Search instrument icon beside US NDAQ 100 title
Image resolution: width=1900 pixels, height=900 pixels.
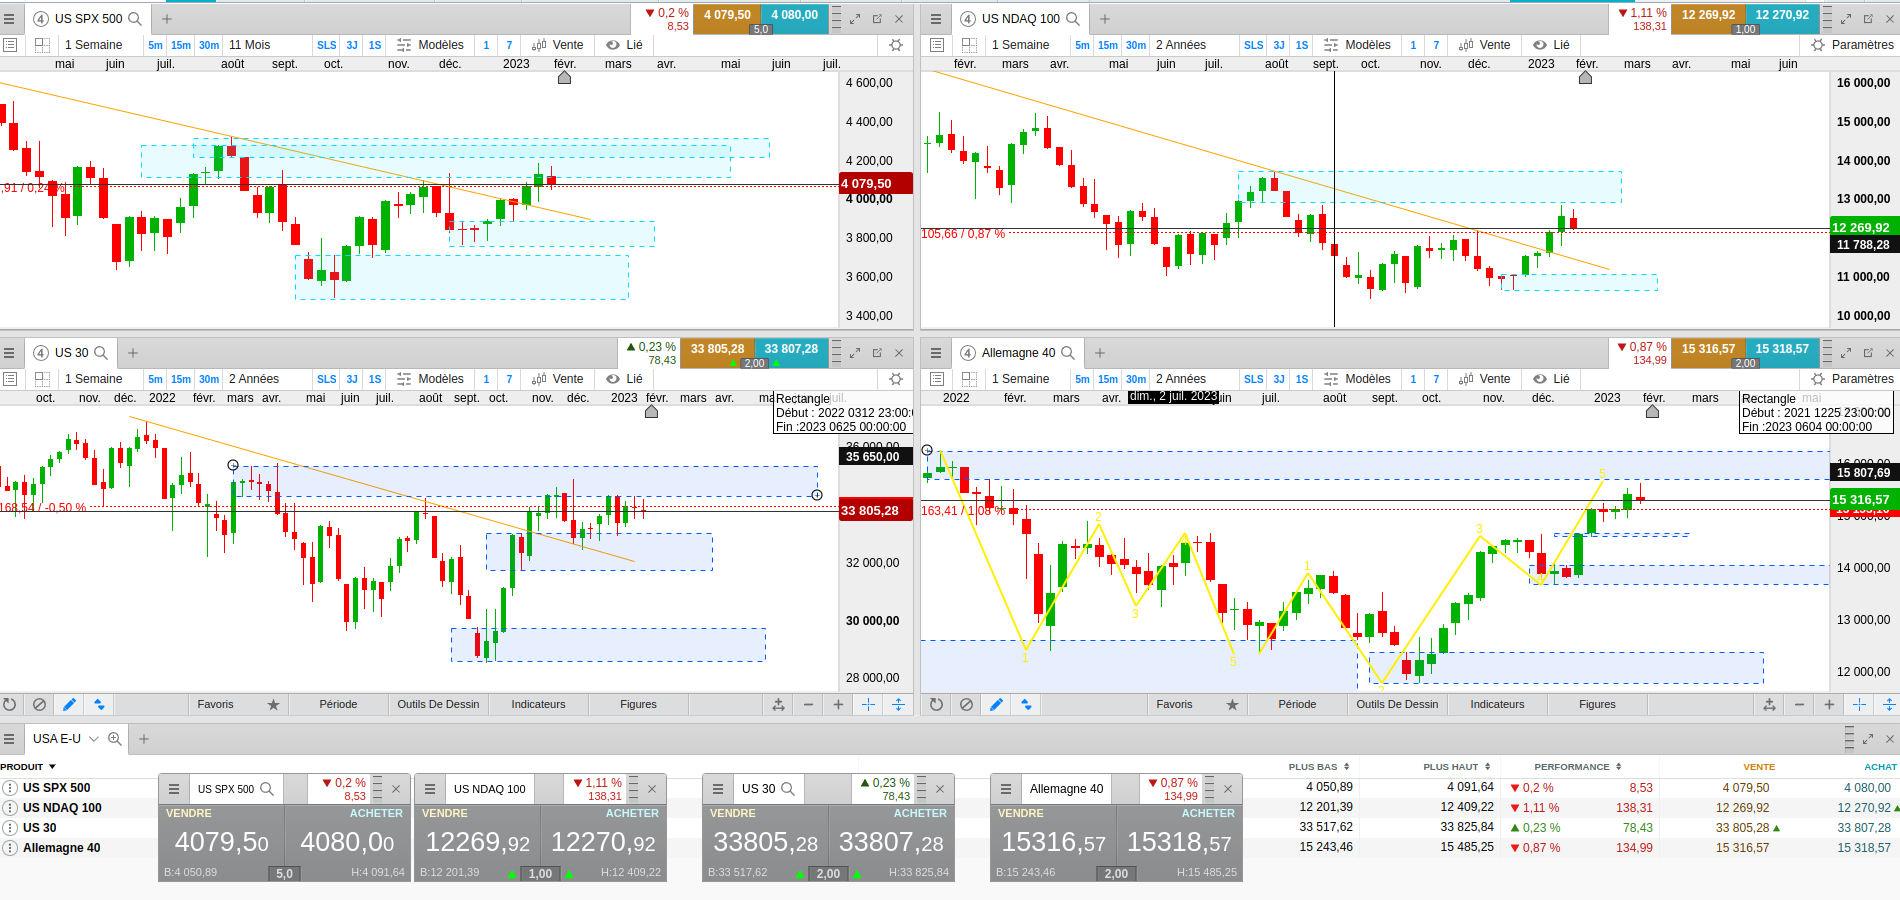[x=1073, y=19]
